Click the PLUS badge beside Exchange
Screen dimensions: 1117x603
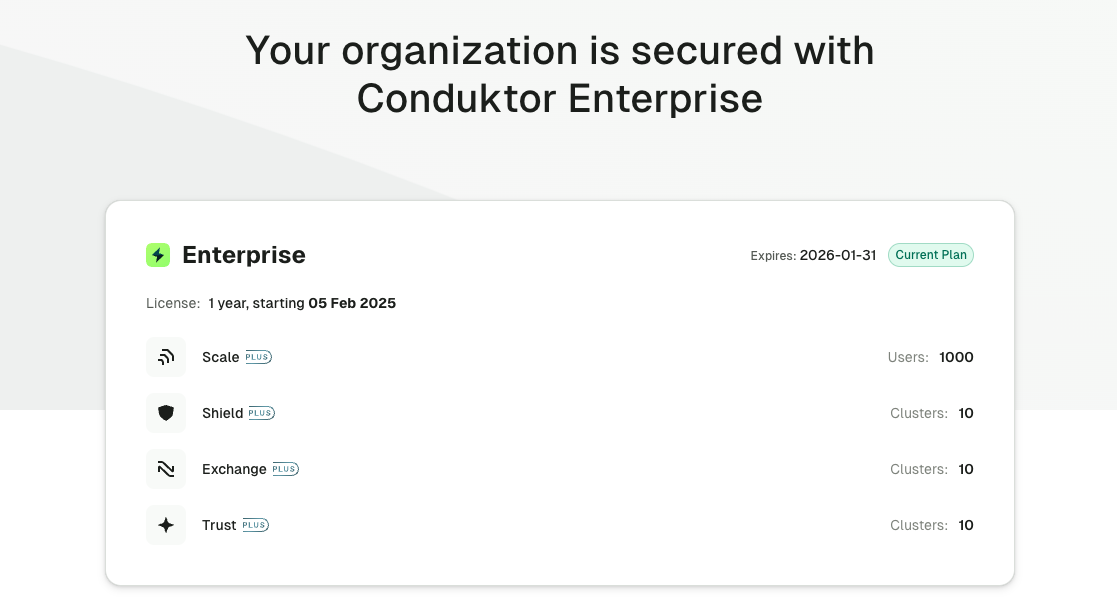[286, 469]
